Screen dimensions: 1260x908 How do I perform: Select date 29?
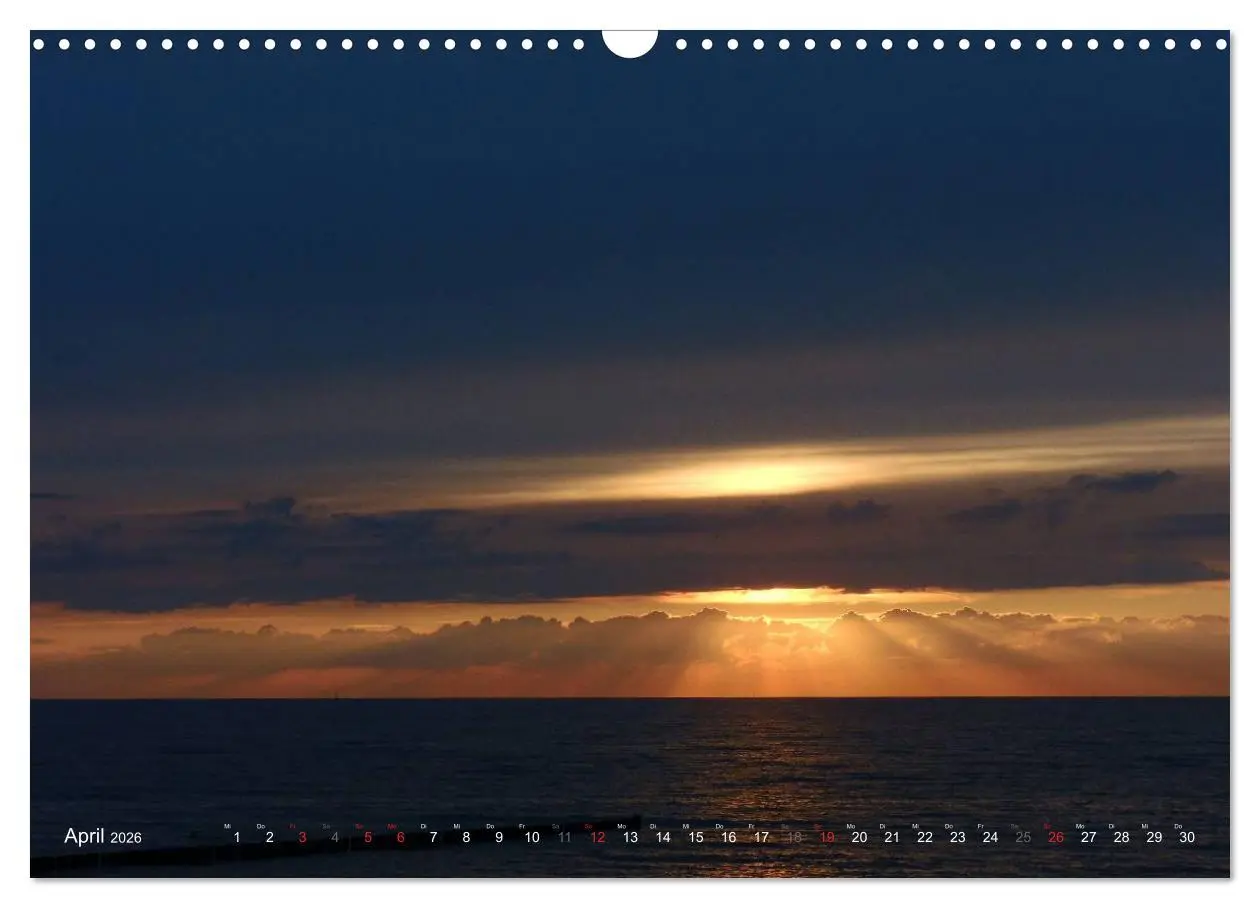(x=1155, y=837)
